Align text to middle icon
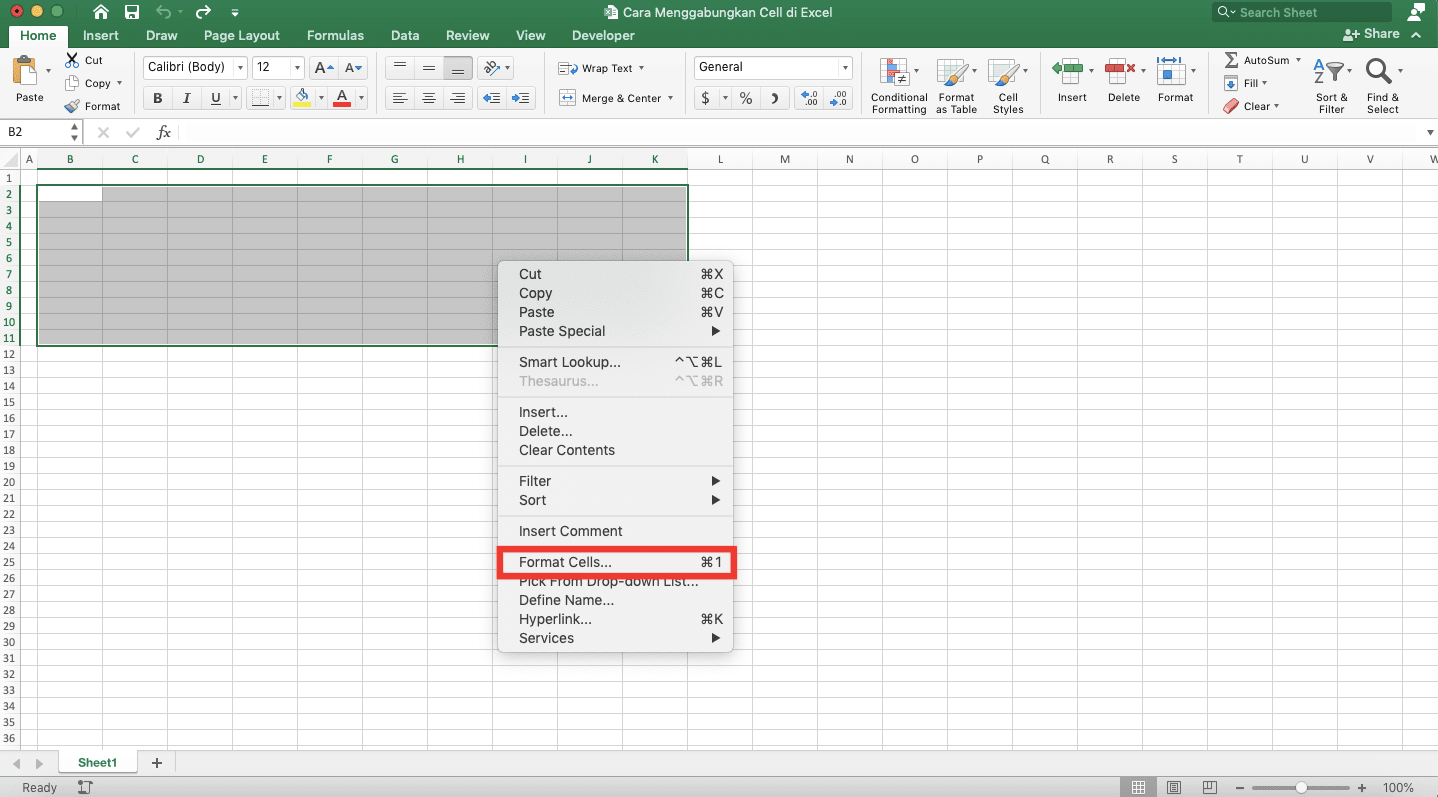 [x=429, y=68]
